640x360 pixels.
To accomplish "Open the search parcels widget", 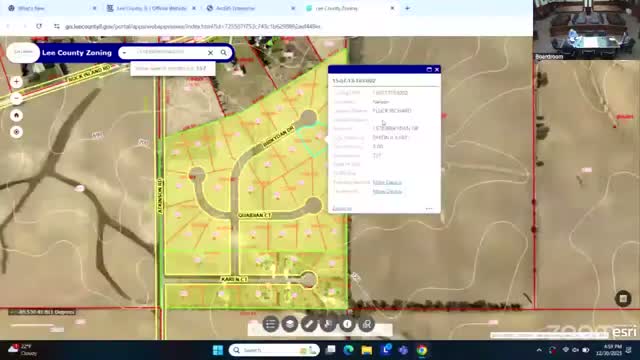I will pyautogui.click(x=367, y=324).
